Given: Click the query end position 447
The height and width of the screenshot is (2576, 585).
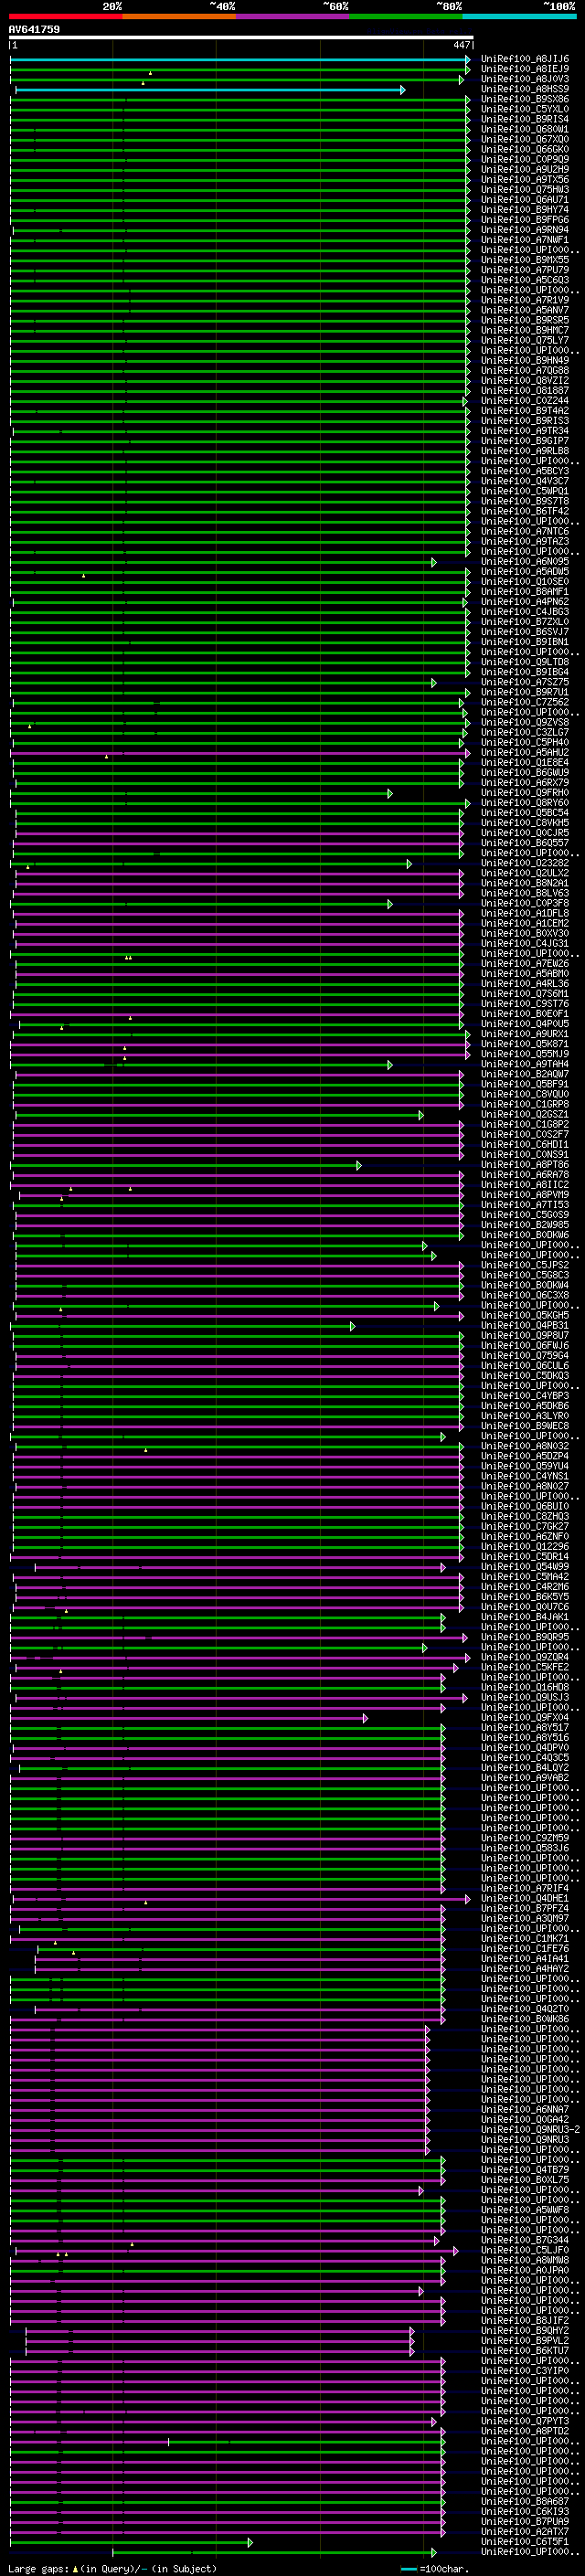Looking at the screenshot, I should pyautogui.click(x=461, y=45).
